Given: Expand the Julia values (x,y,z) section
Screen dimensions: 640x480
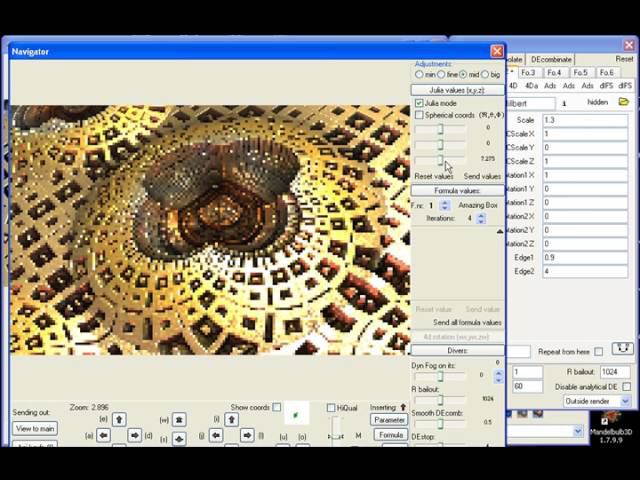Looking at the screenshot, I should coord(457,90).
